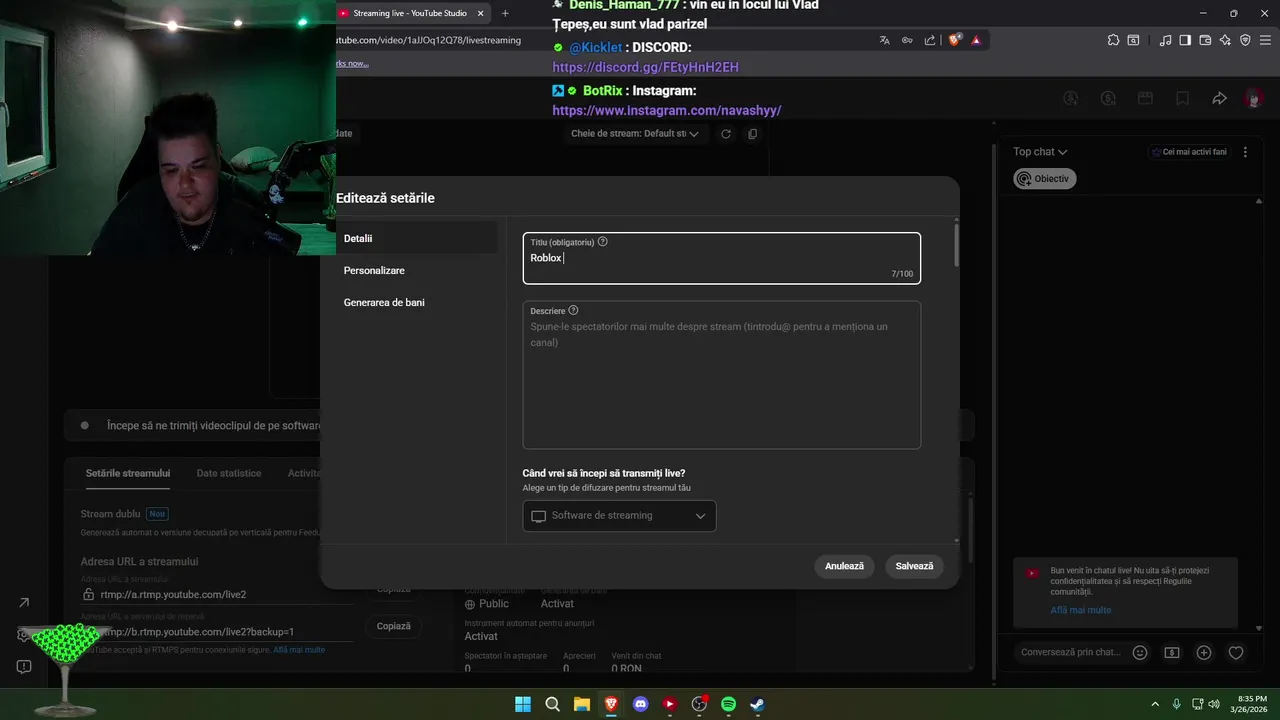This screenshot has width=1280, height=720.
Task: Expand the system tray hidden icons chevron
Action: [x=1155, y=704]
